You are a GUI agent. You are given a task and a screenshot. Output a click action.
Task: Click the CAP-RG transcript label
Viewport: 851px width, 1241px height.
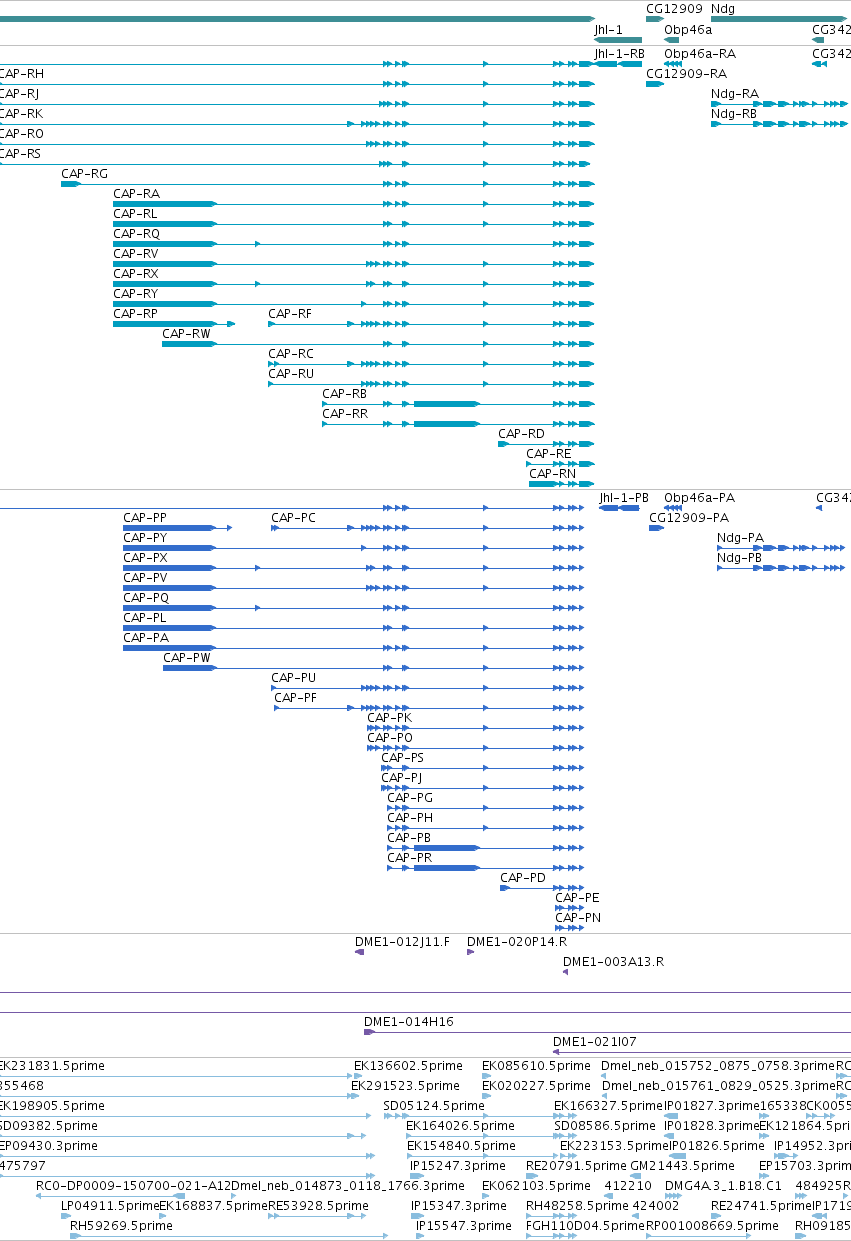[x=84, y=174]
